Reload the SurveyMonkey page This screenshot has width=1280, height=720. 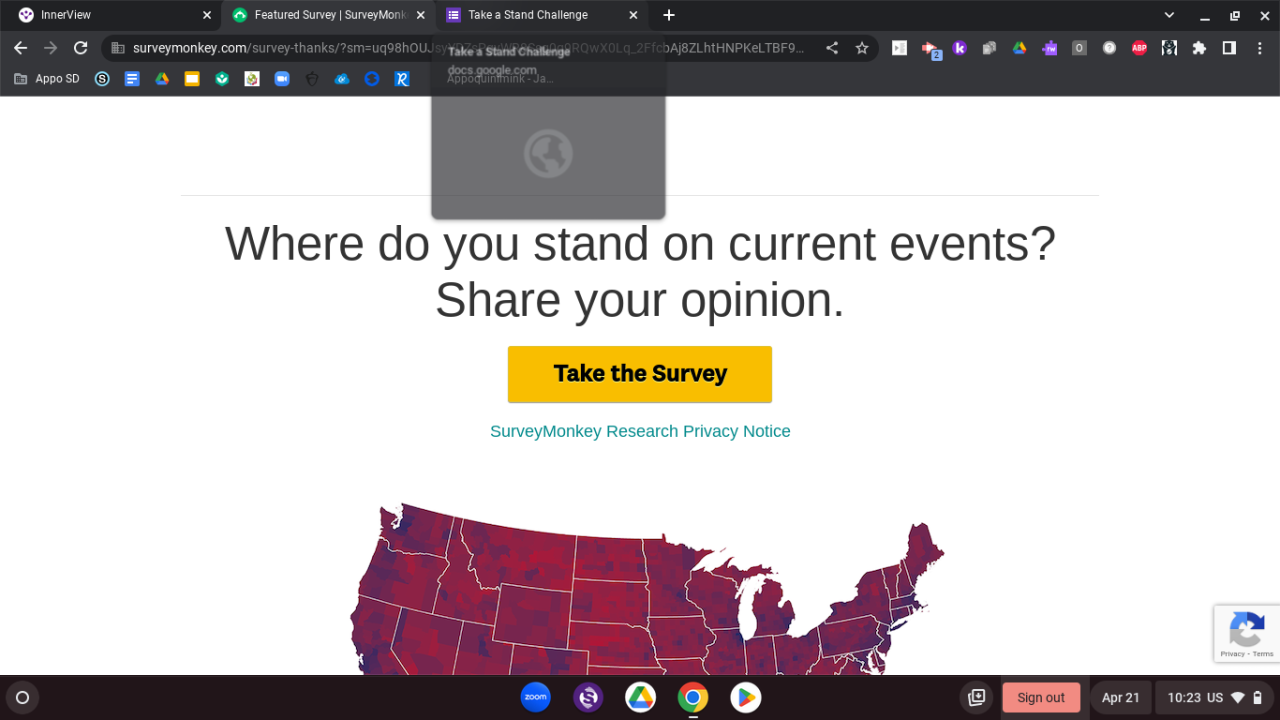pyautogui.click(x=81, y=48)
